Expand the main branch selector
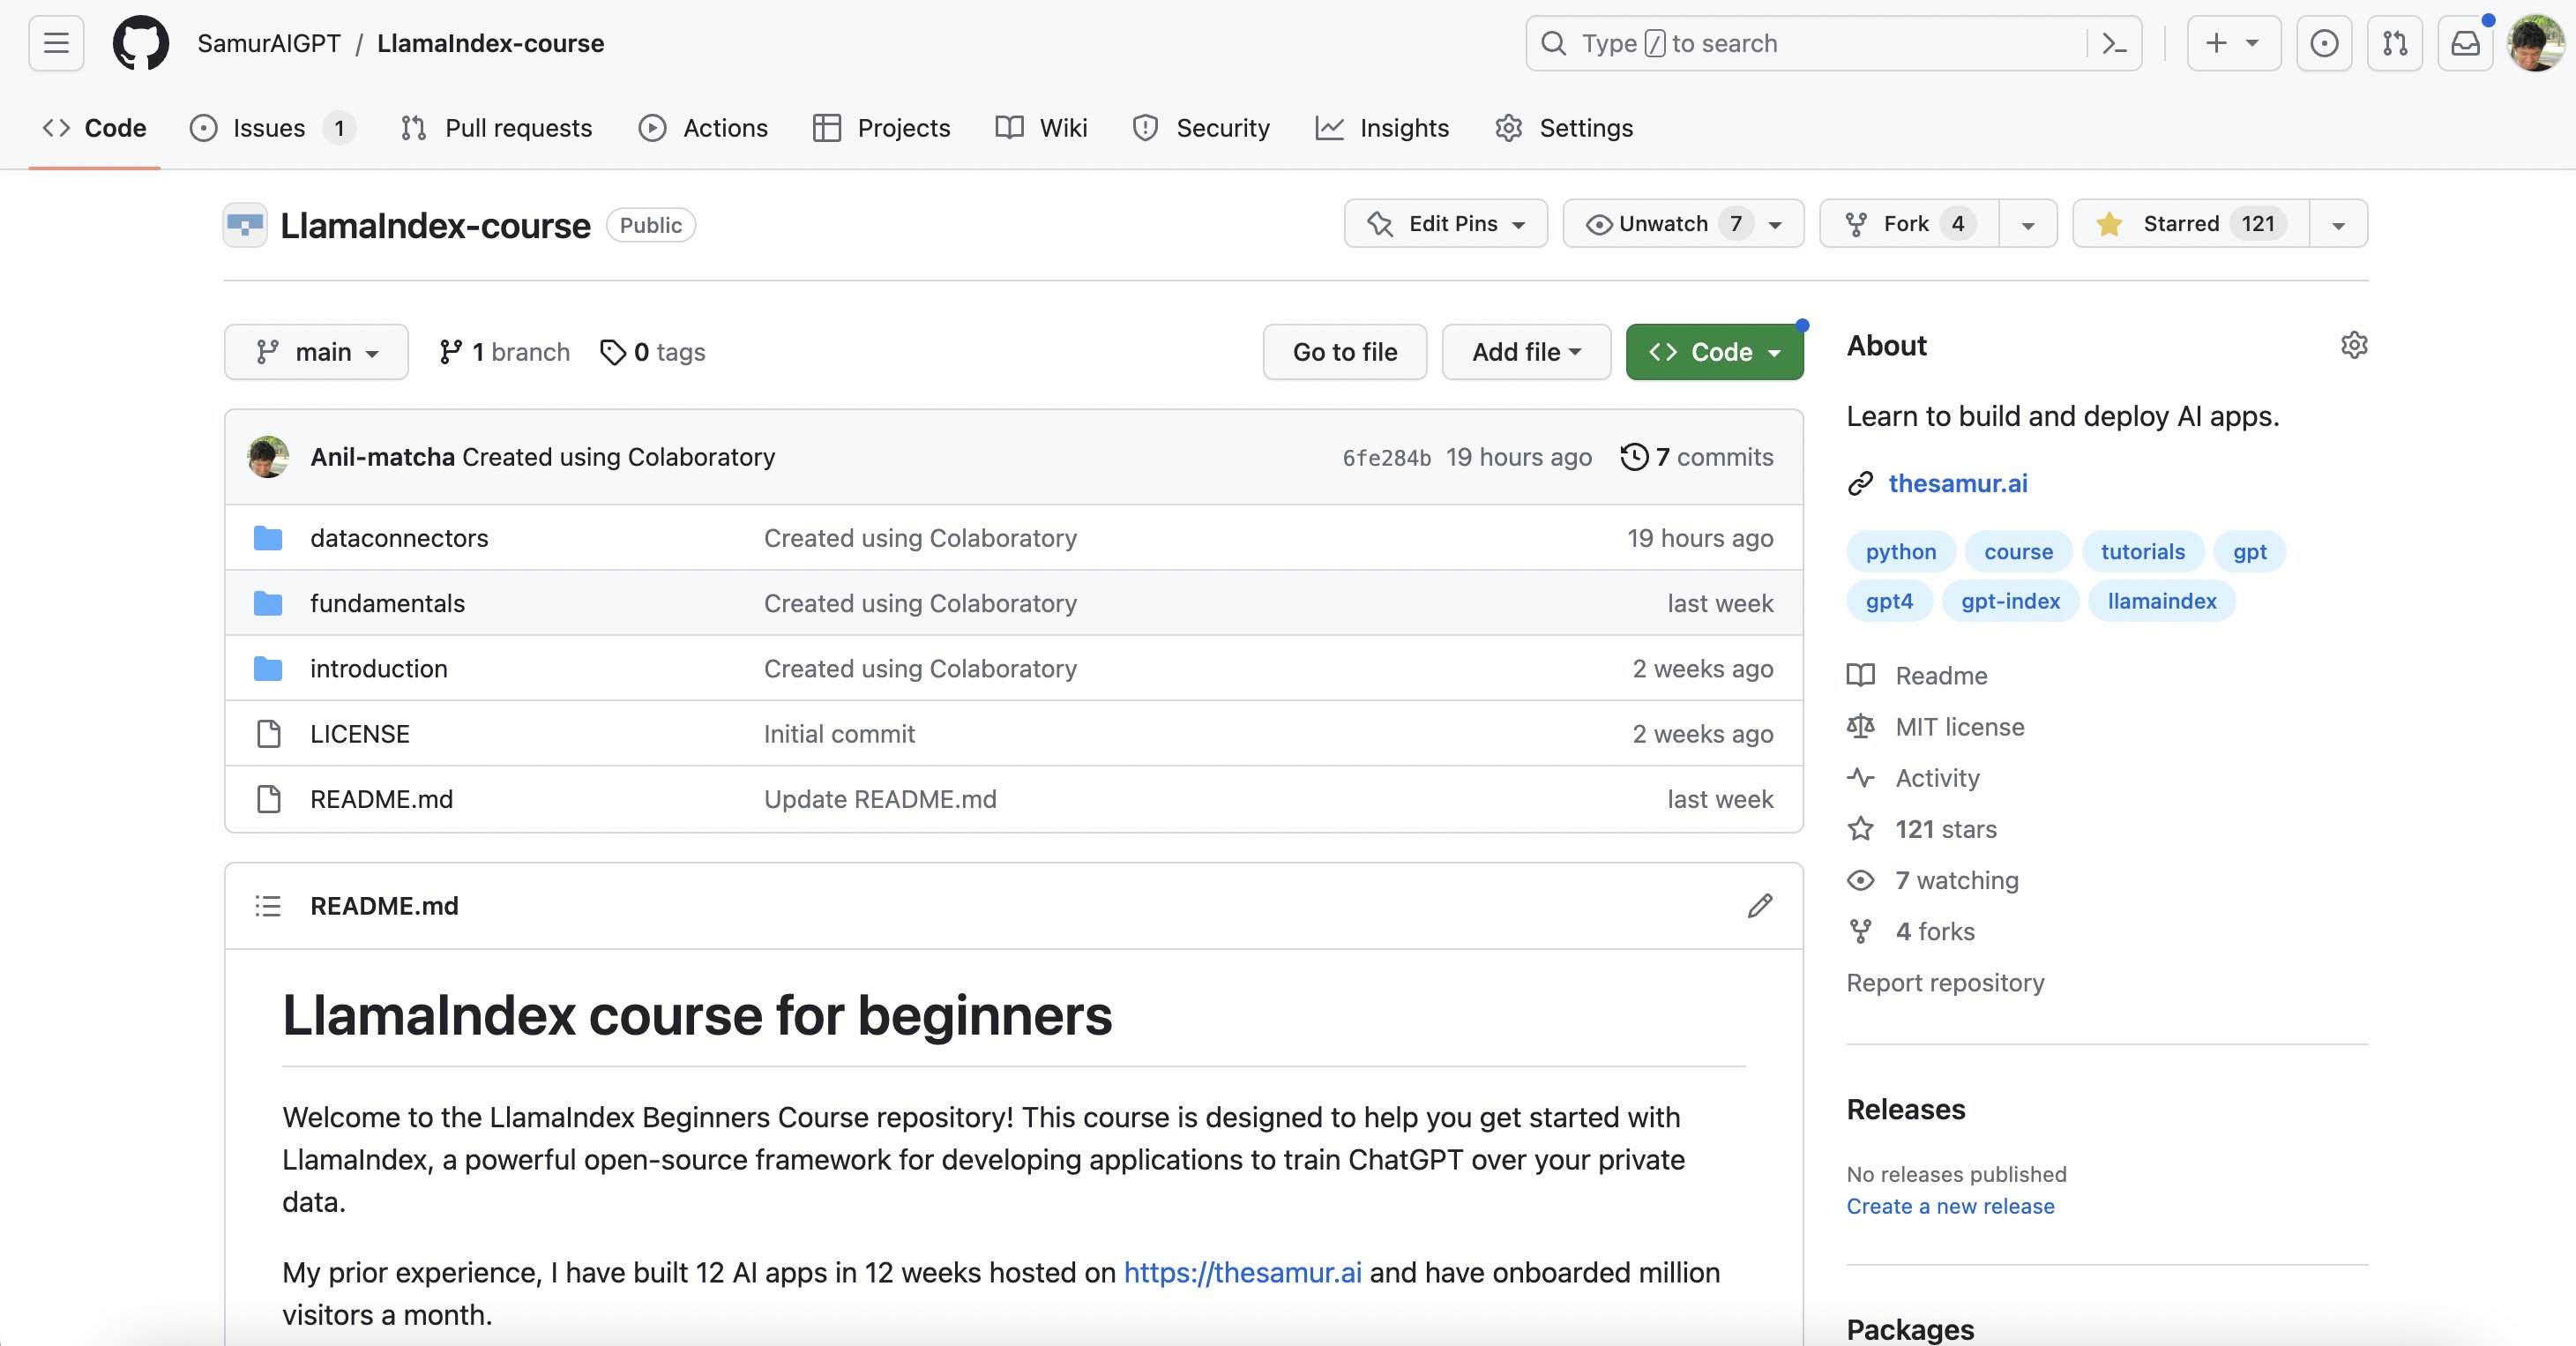The image size is (2576, 1346). pyautogui.click(x=316, y=352)
